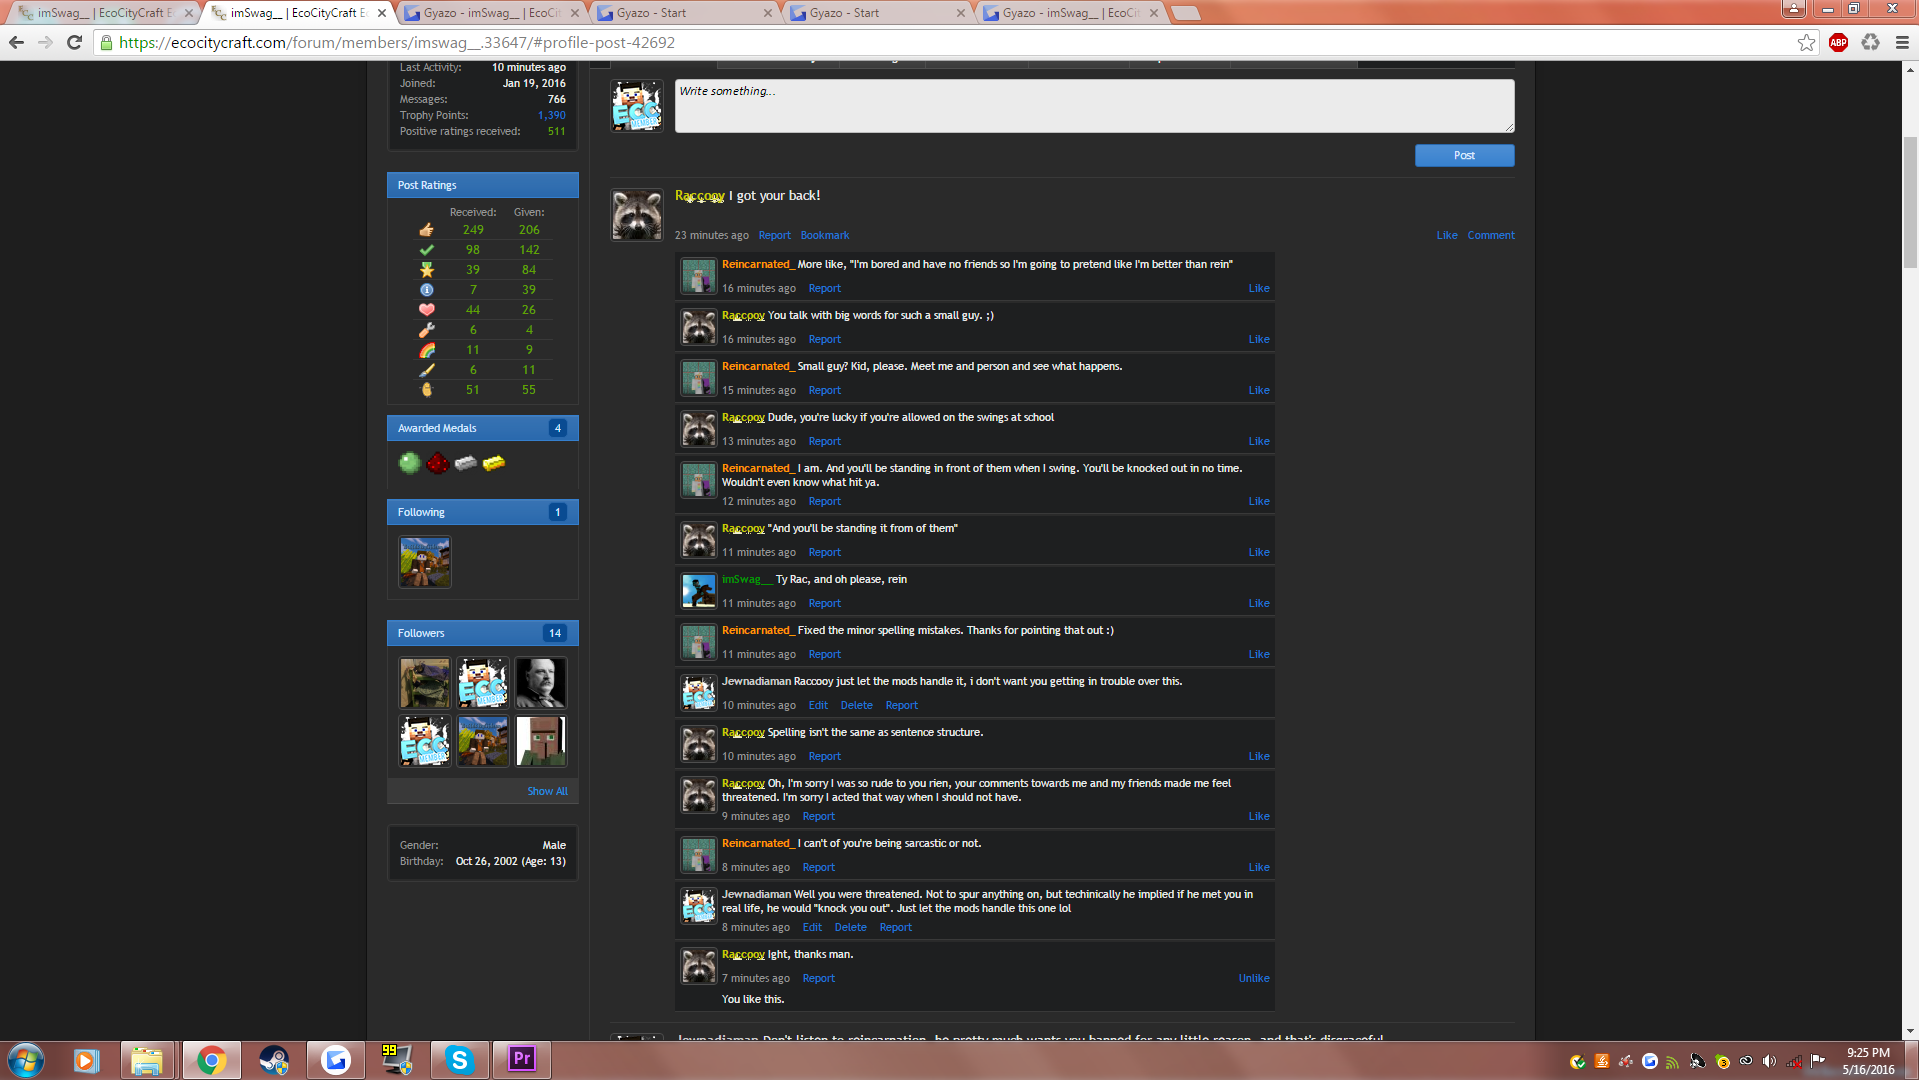Open Adobe Premiere from the taskbar
Screen dimensions: 1919x1080
(521, 1060)
